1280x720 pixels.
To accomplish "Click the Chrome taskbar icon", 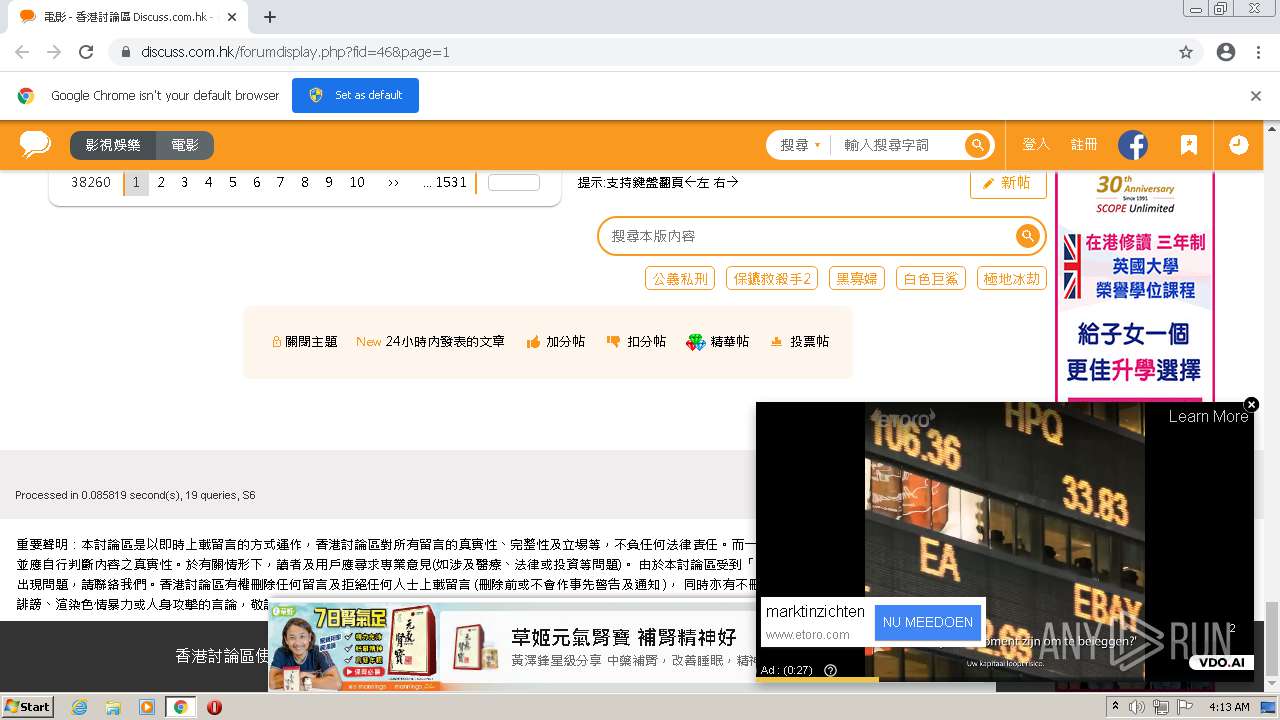I will (x=181, y=707).
